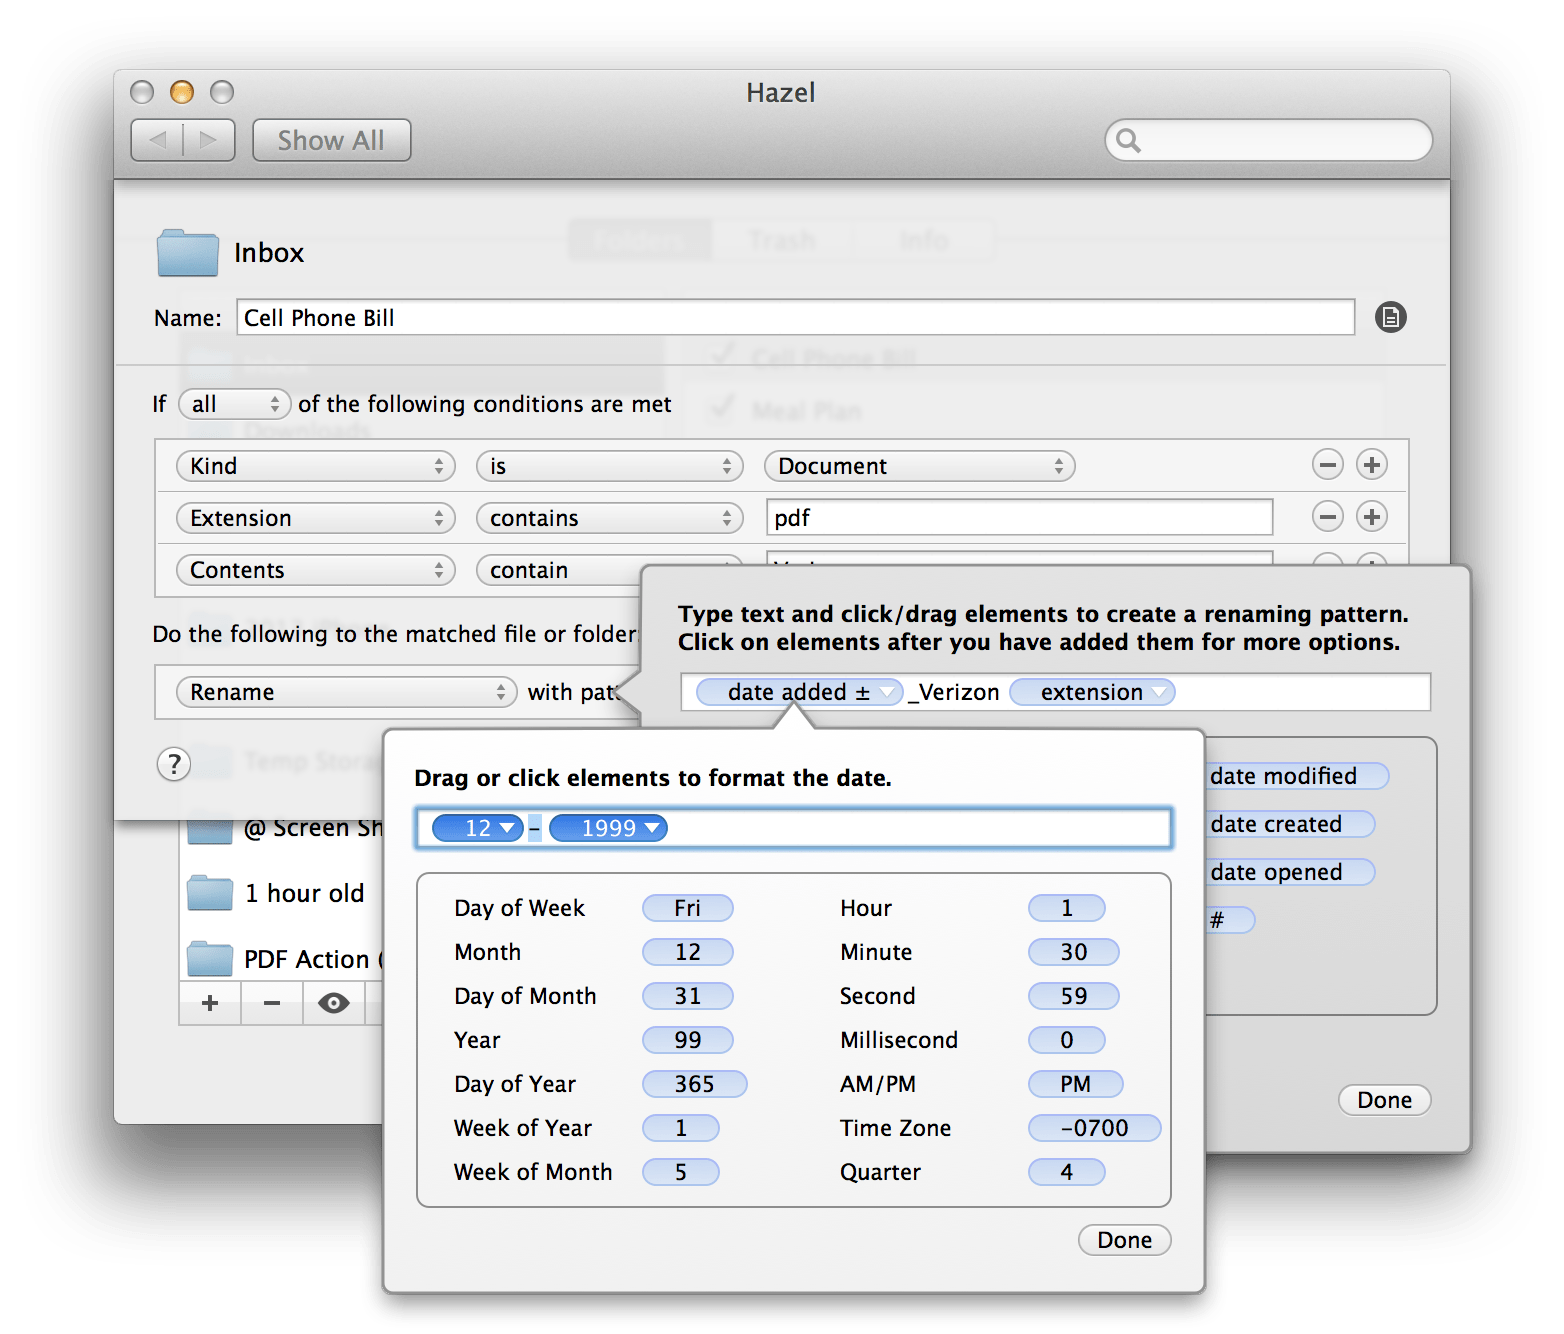This screenshot has width=1564, height=1334.
Task: Add the Day of Week 'Fri' token
Action: coord(687,908)
